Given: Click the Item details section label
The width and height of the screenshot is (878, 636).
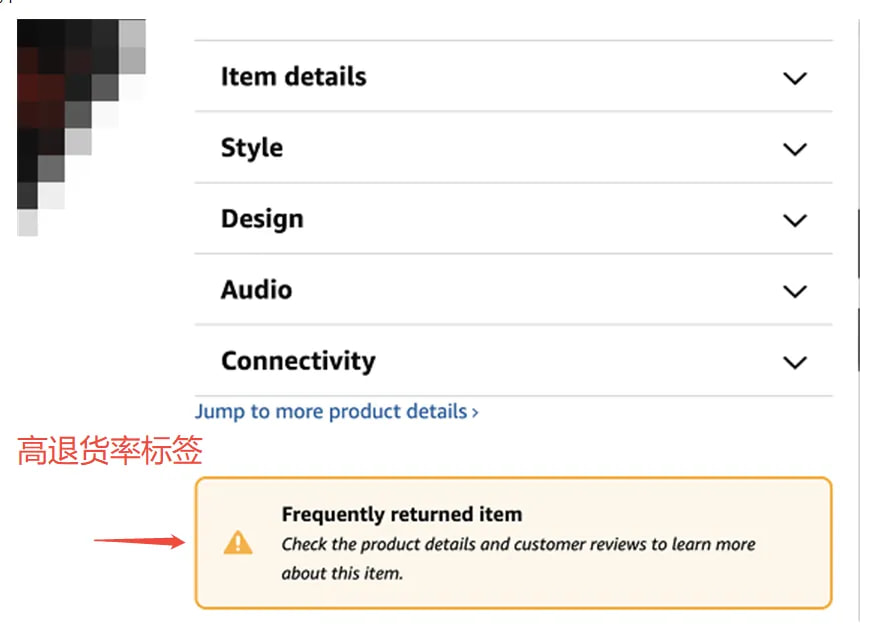Looking at the screenshot, I should (293, 76).
